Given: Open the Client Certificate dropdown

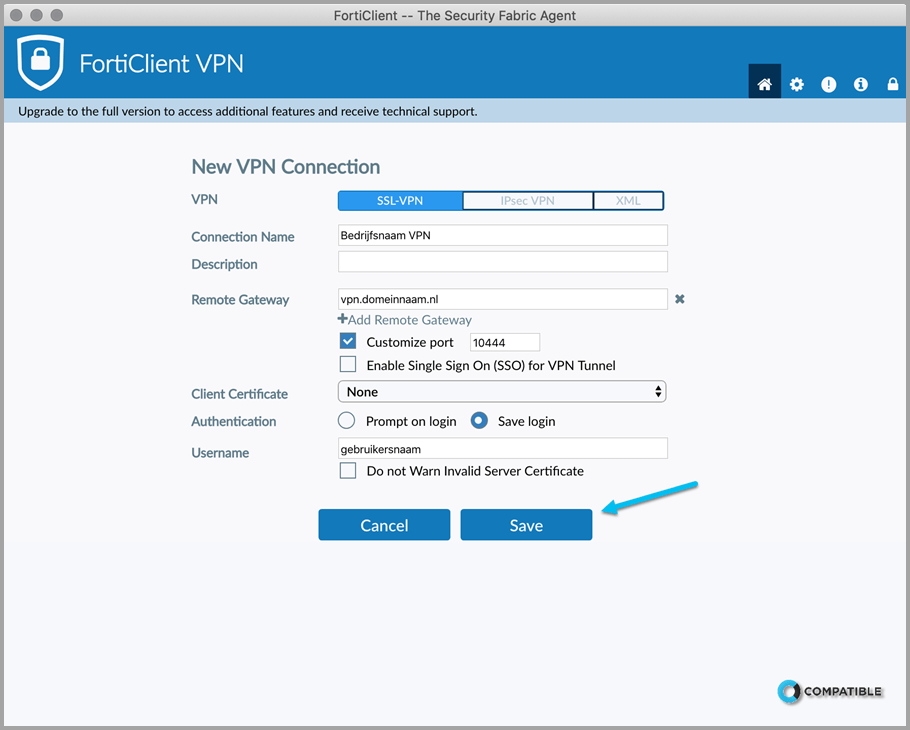Looking at the screenshot, I should [x=502, y=392].
